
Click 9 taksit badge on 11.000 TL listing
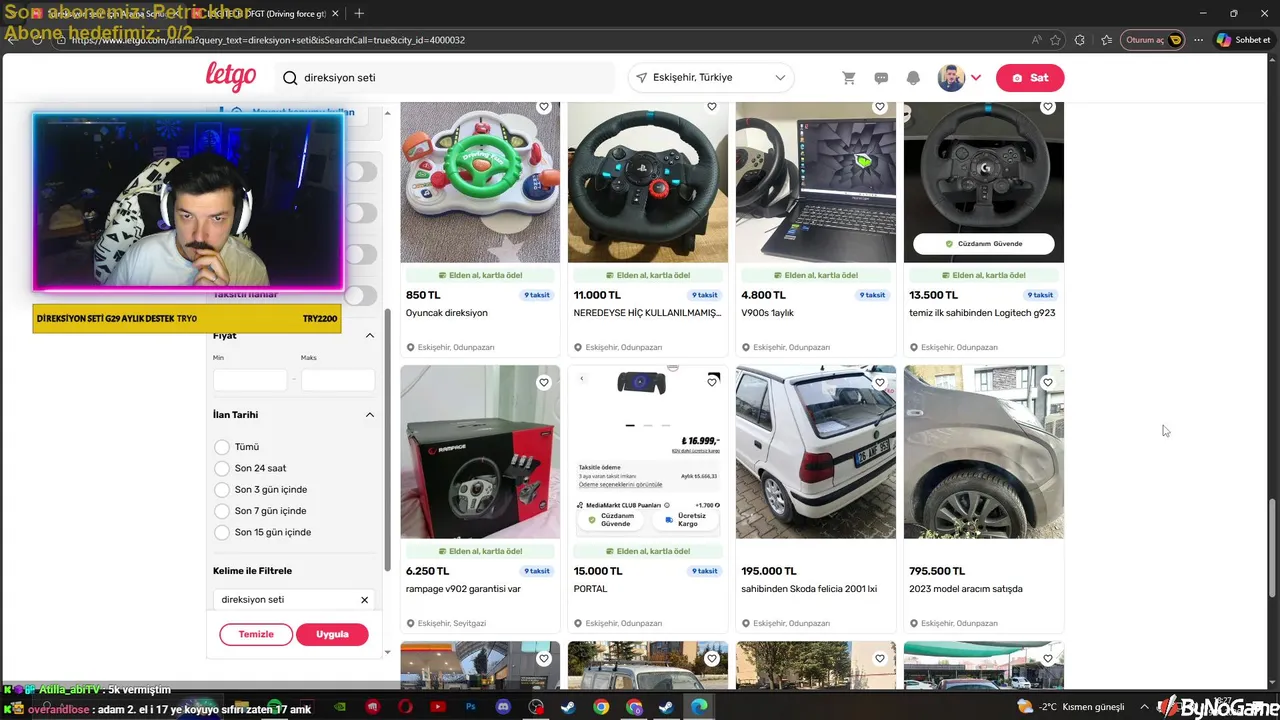pos(704,295)
